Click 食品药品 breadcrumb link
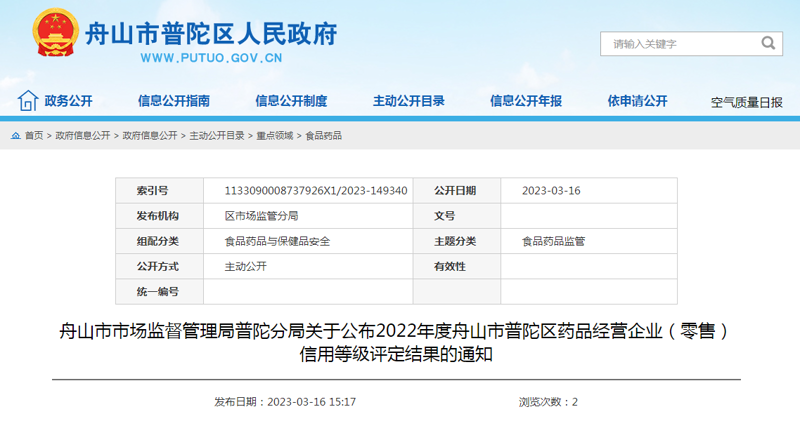 323,136
